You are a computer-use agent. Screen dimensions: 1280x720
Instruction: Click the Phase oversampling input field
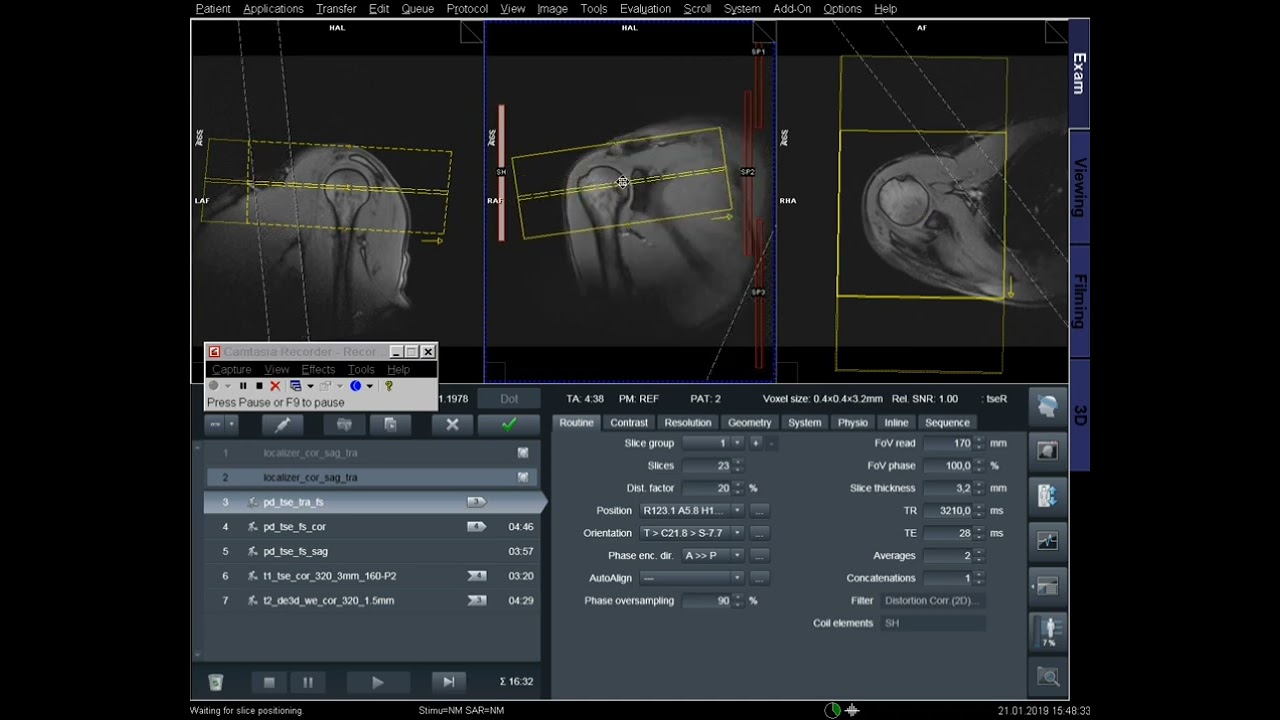pos(707,601)
